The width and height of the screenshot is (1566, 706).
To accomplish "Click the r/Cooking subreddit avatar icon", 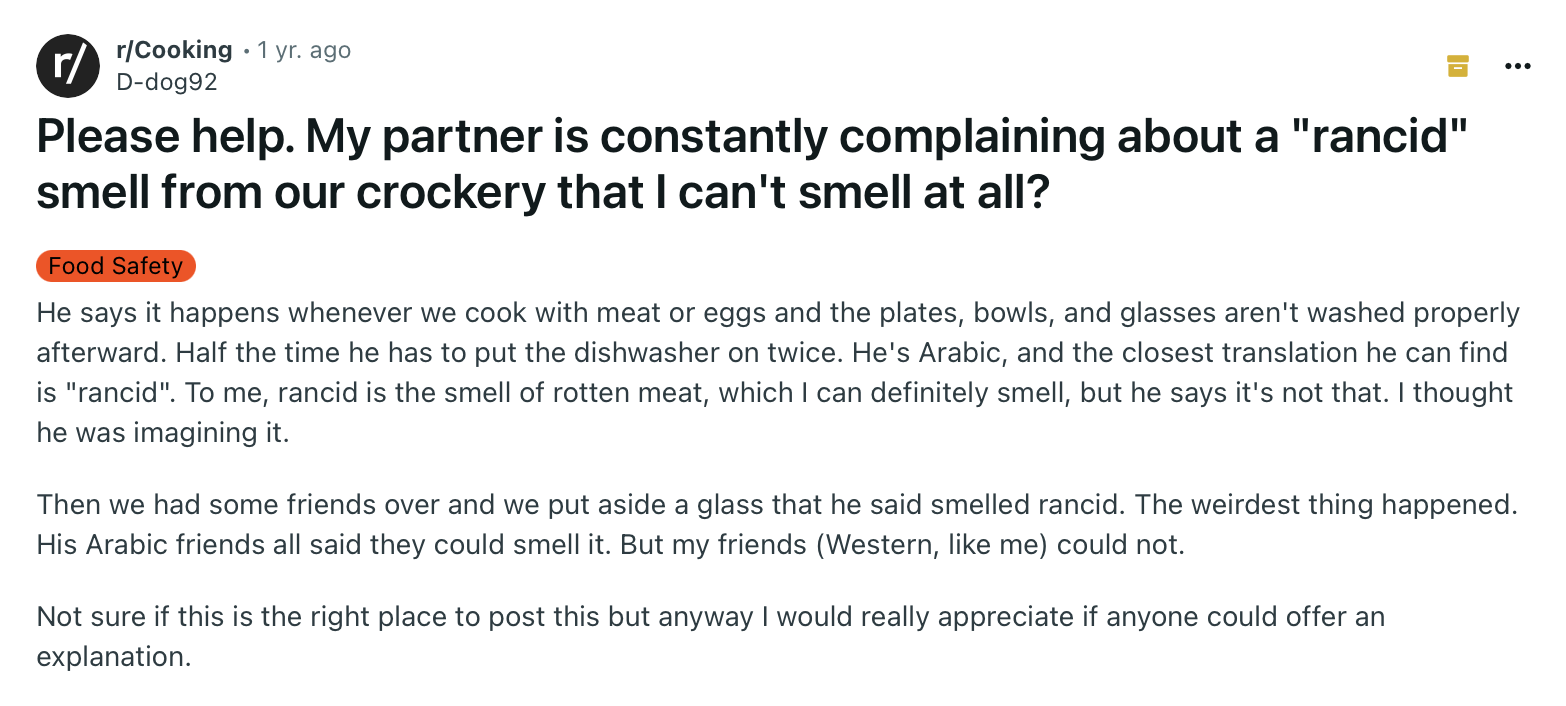I will click(68, 65).
